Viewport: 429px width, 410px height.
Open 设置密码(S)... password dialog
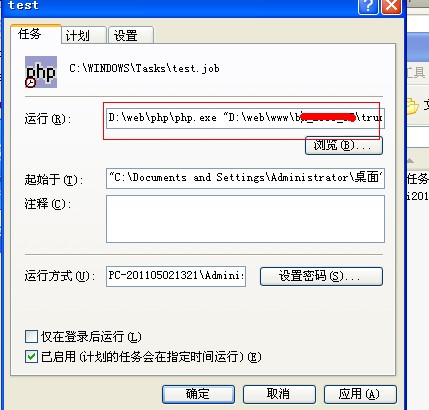tap(321, 276)
